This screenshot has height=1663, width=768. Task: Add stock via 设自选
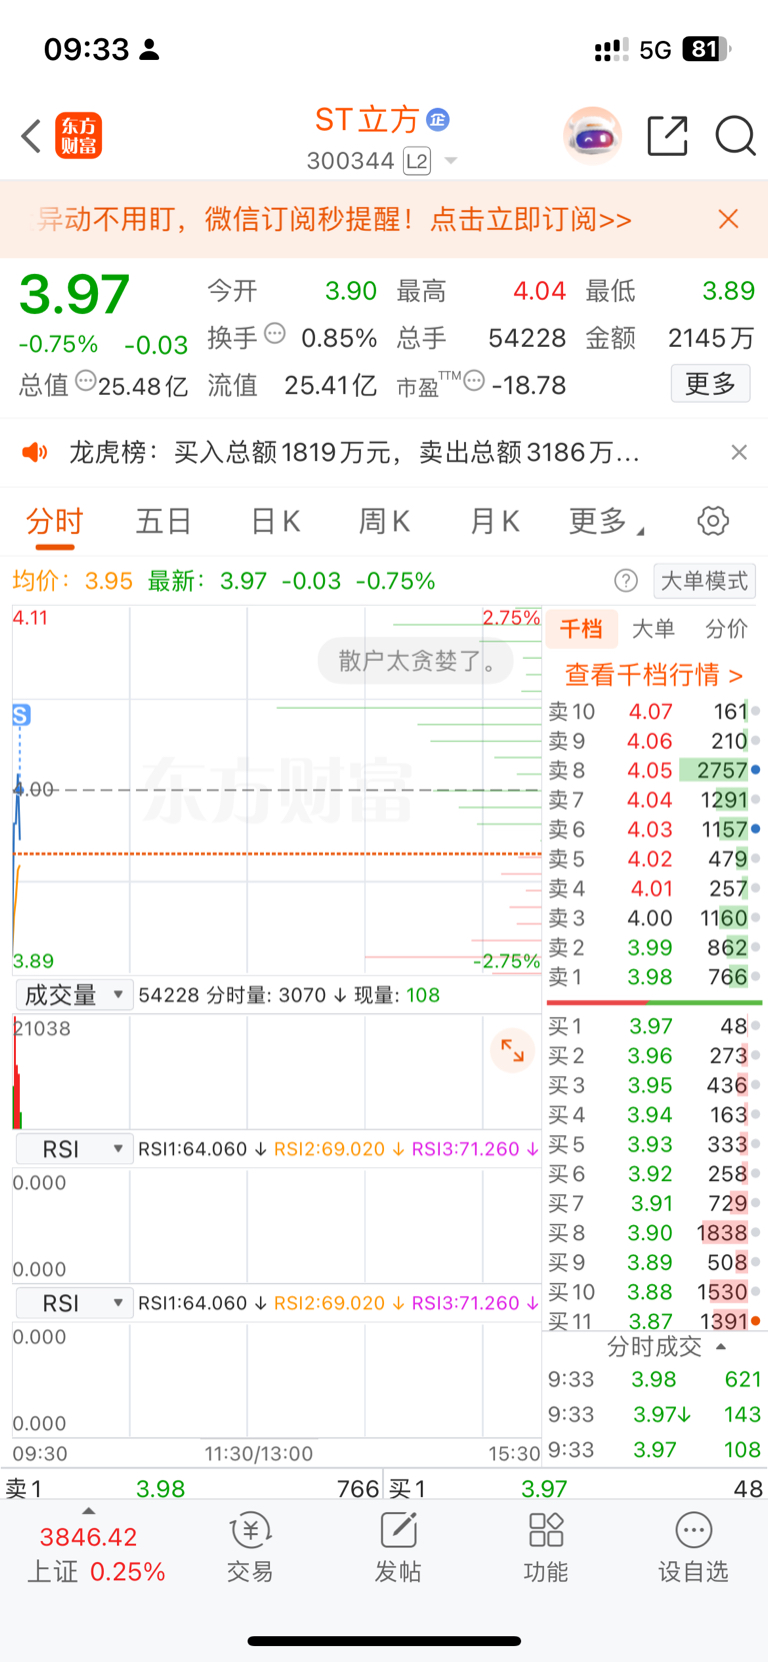click(693, 1546)
